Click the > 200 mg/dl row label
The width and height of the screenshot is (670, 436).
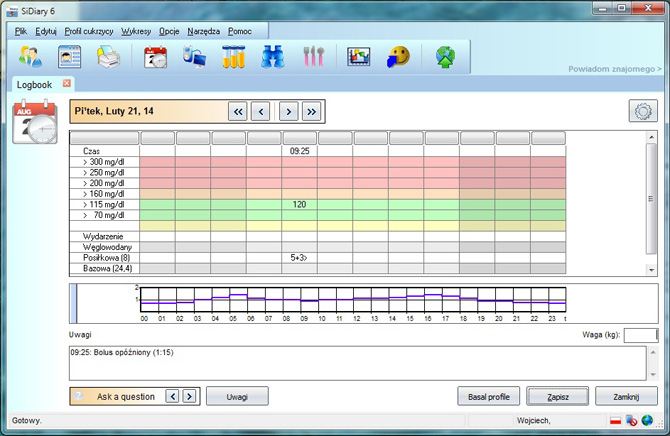pyautogui.click(x=104, y=183)
